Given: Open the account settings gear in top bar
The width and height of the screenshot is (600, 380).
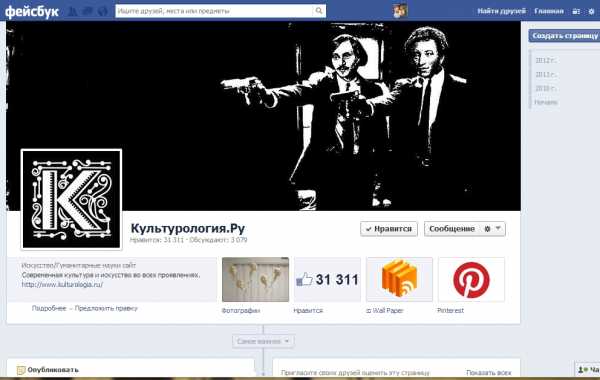Looking at the screenshot, I should (x=591, y=11).
